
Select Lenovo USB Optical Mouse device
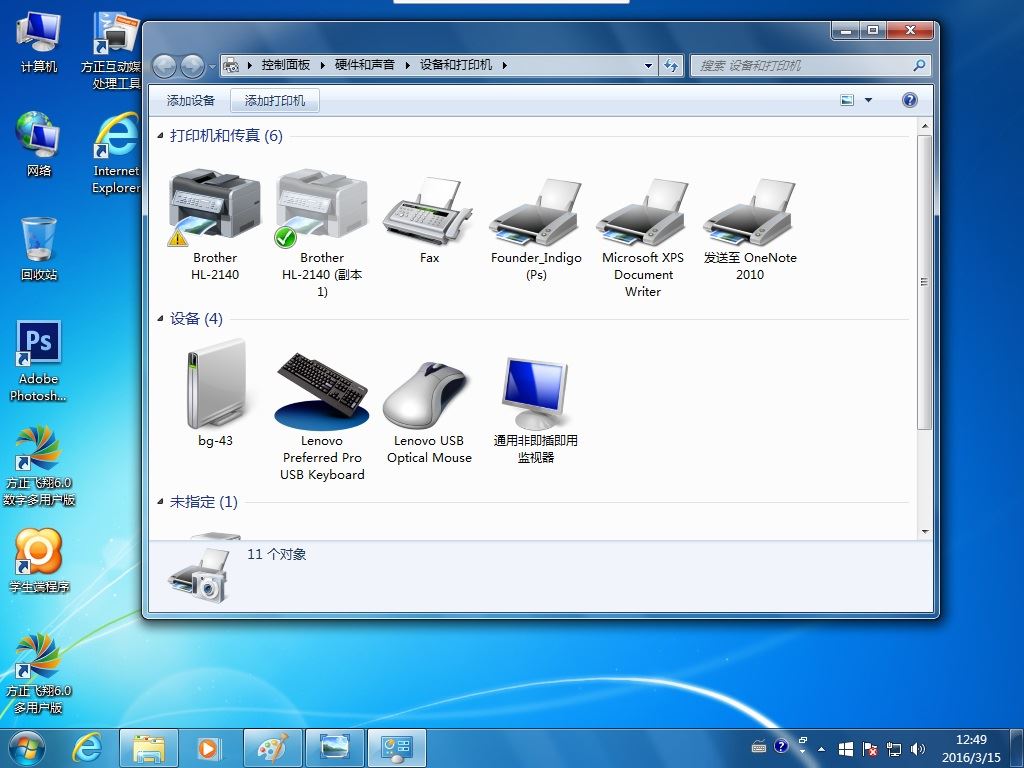click(429, 412)
